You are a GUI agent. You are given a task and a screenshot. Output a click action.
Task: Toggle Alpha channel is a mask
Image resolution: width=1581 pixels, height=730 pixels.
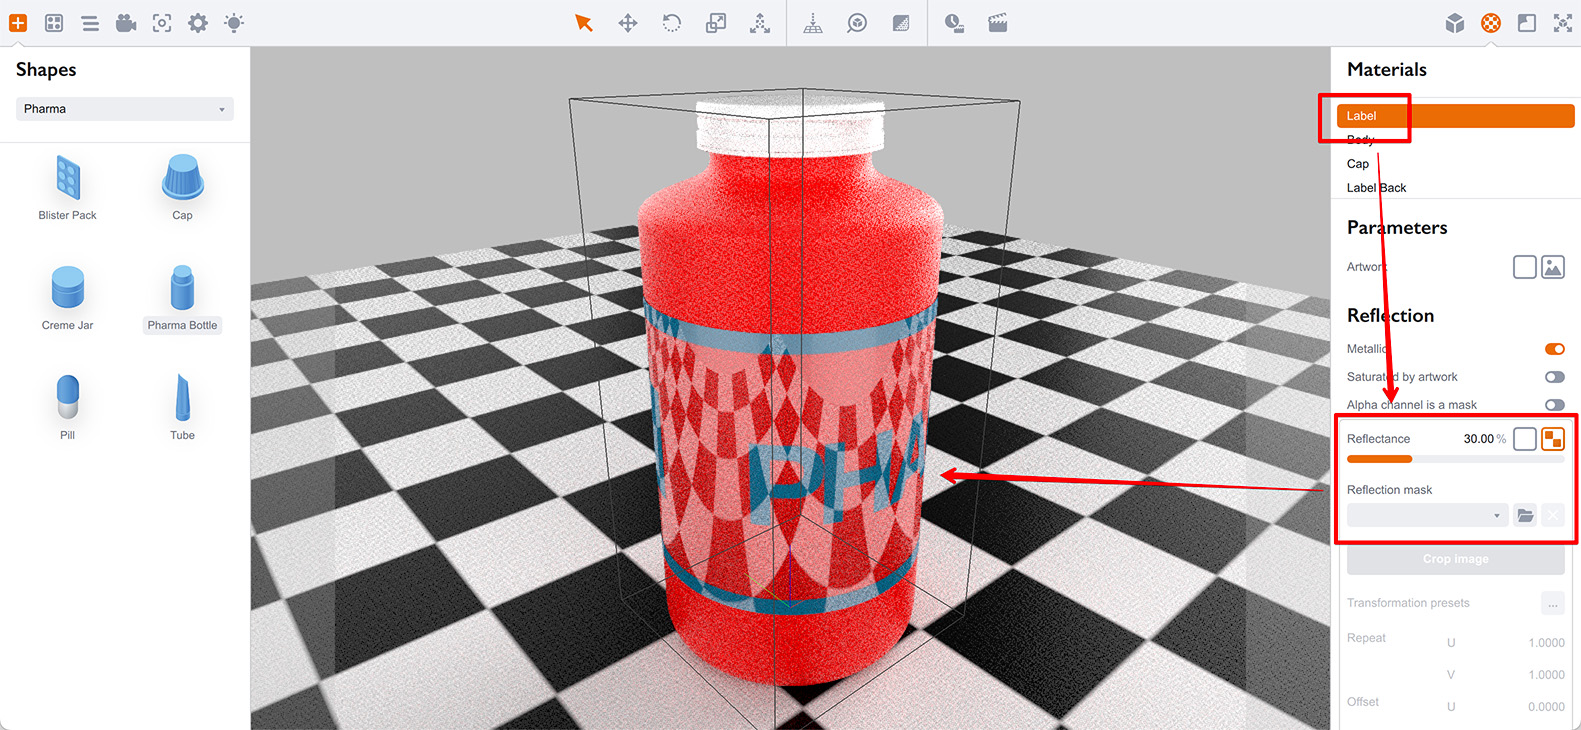[x=1554, y=405]
